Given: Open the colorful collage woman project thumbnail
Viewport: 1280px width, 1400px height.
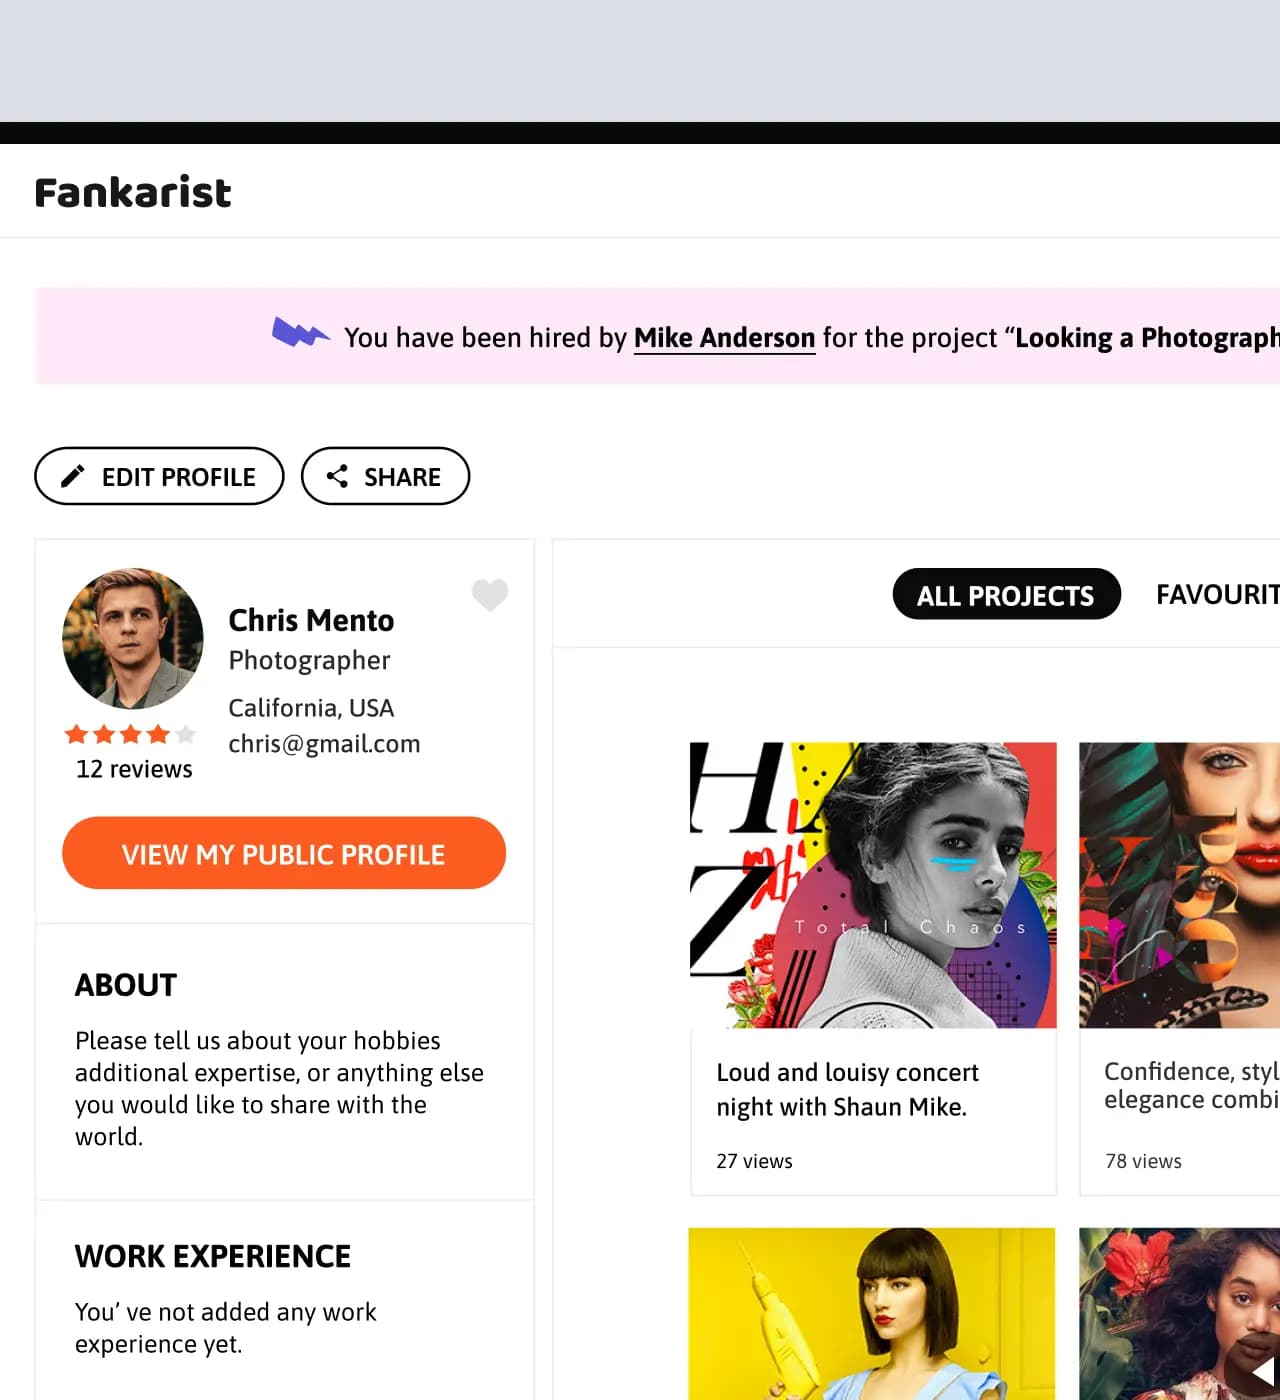Looking at the screenshot, I should click(x=1179, y=885).
